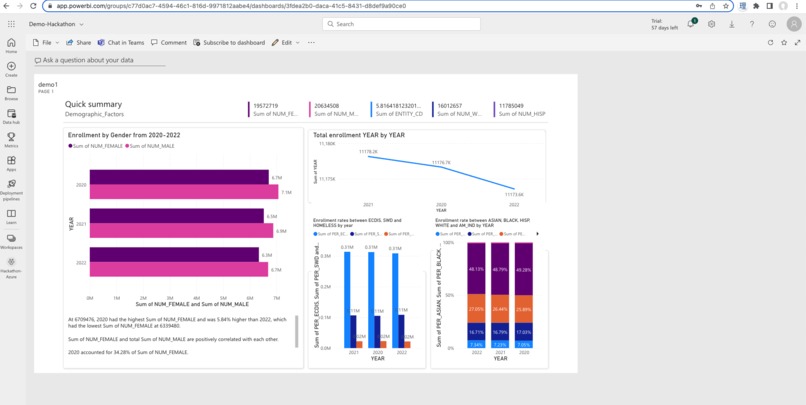Screen dimensions: 806x405
Task: Open the Help question mark
Action: pyautogui.click(x=752, y=24)
